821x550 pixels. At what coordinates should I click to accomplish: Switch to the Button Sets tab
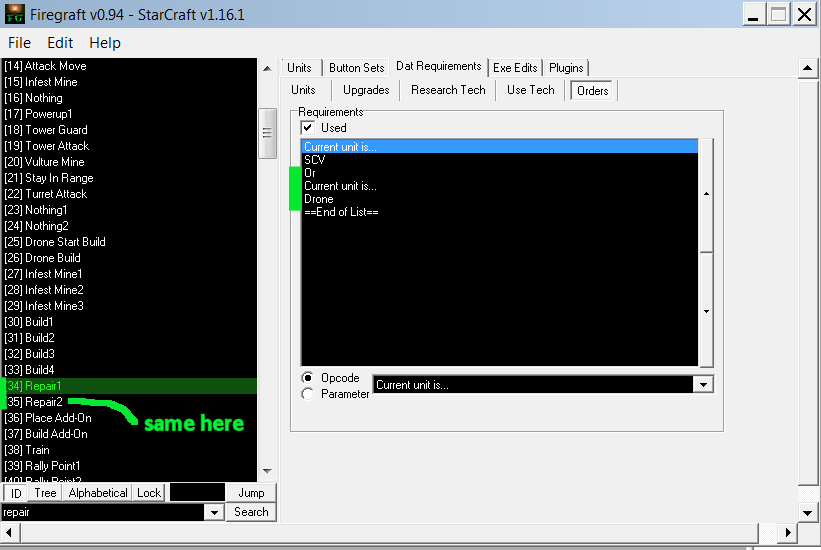click(357, 68)
